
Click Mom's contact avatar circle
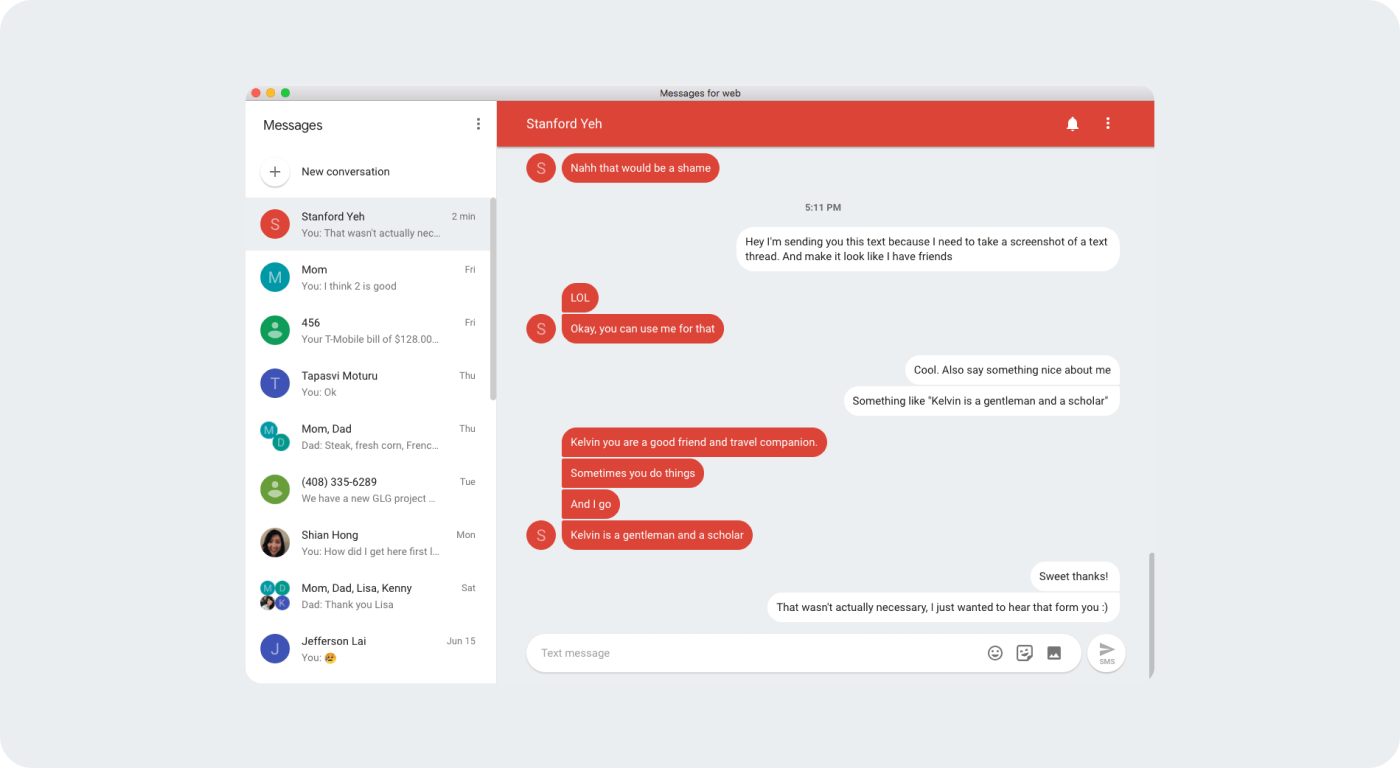pyautogui.click(x=275, y=277)
